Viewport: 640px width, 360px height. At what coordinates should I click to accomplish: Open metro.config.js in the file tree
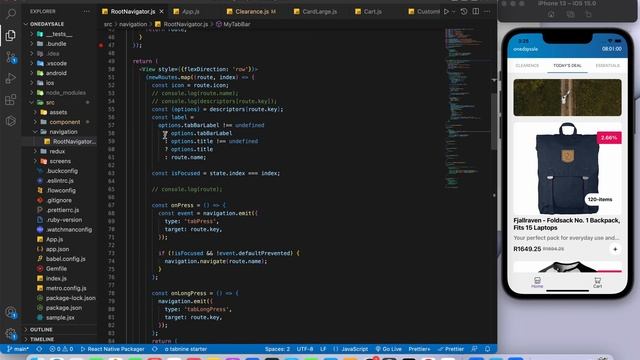[66, 289]
